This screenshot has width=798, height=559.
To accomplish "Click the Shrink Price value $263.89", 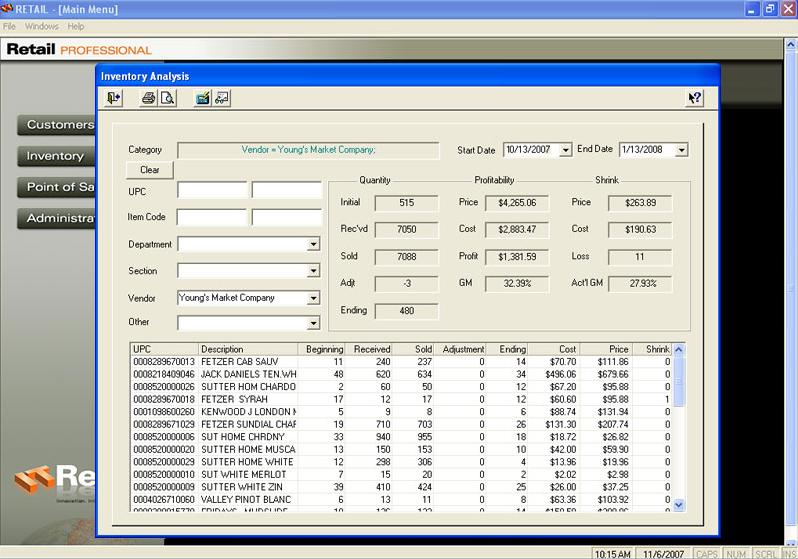I will [640, 203].
